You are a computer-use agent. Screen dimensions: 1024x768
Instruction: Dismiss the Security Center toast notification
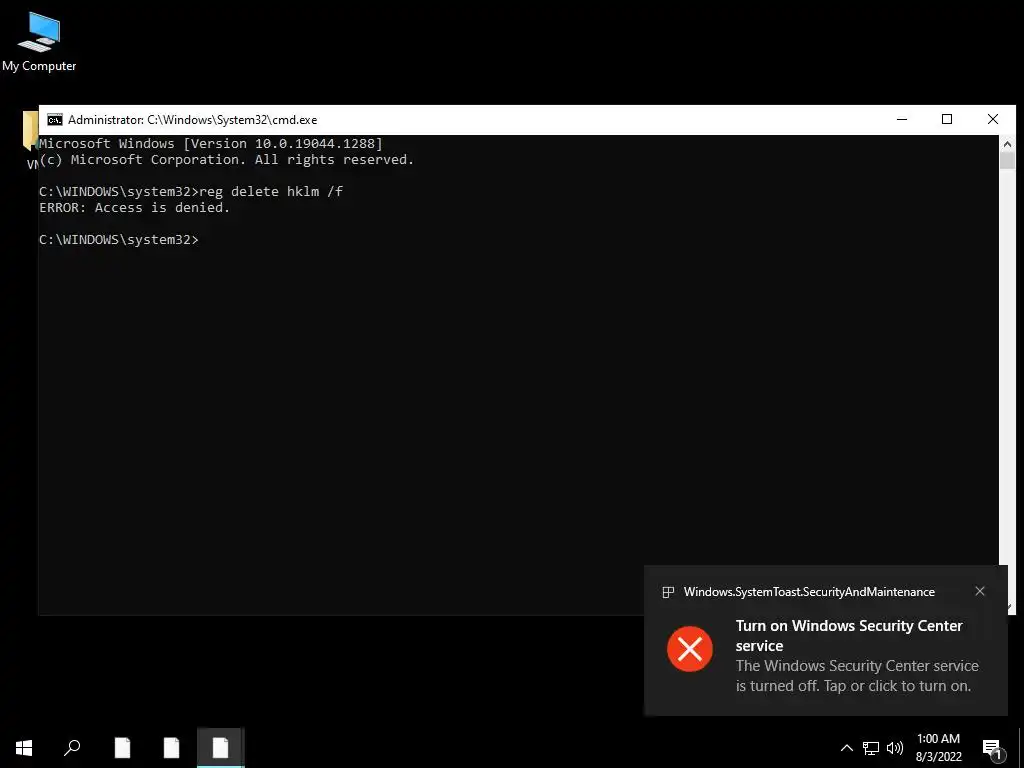click(980, 591)
